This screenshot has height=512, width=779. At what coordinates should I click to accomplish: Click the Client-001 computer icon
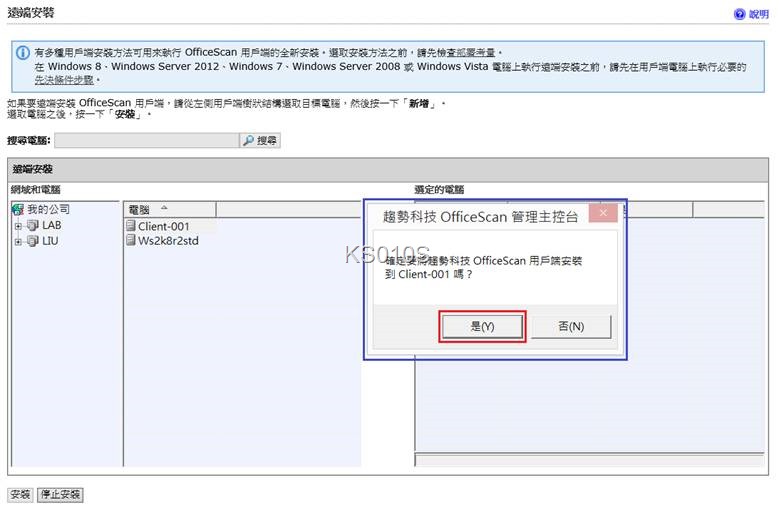point(131,227)
